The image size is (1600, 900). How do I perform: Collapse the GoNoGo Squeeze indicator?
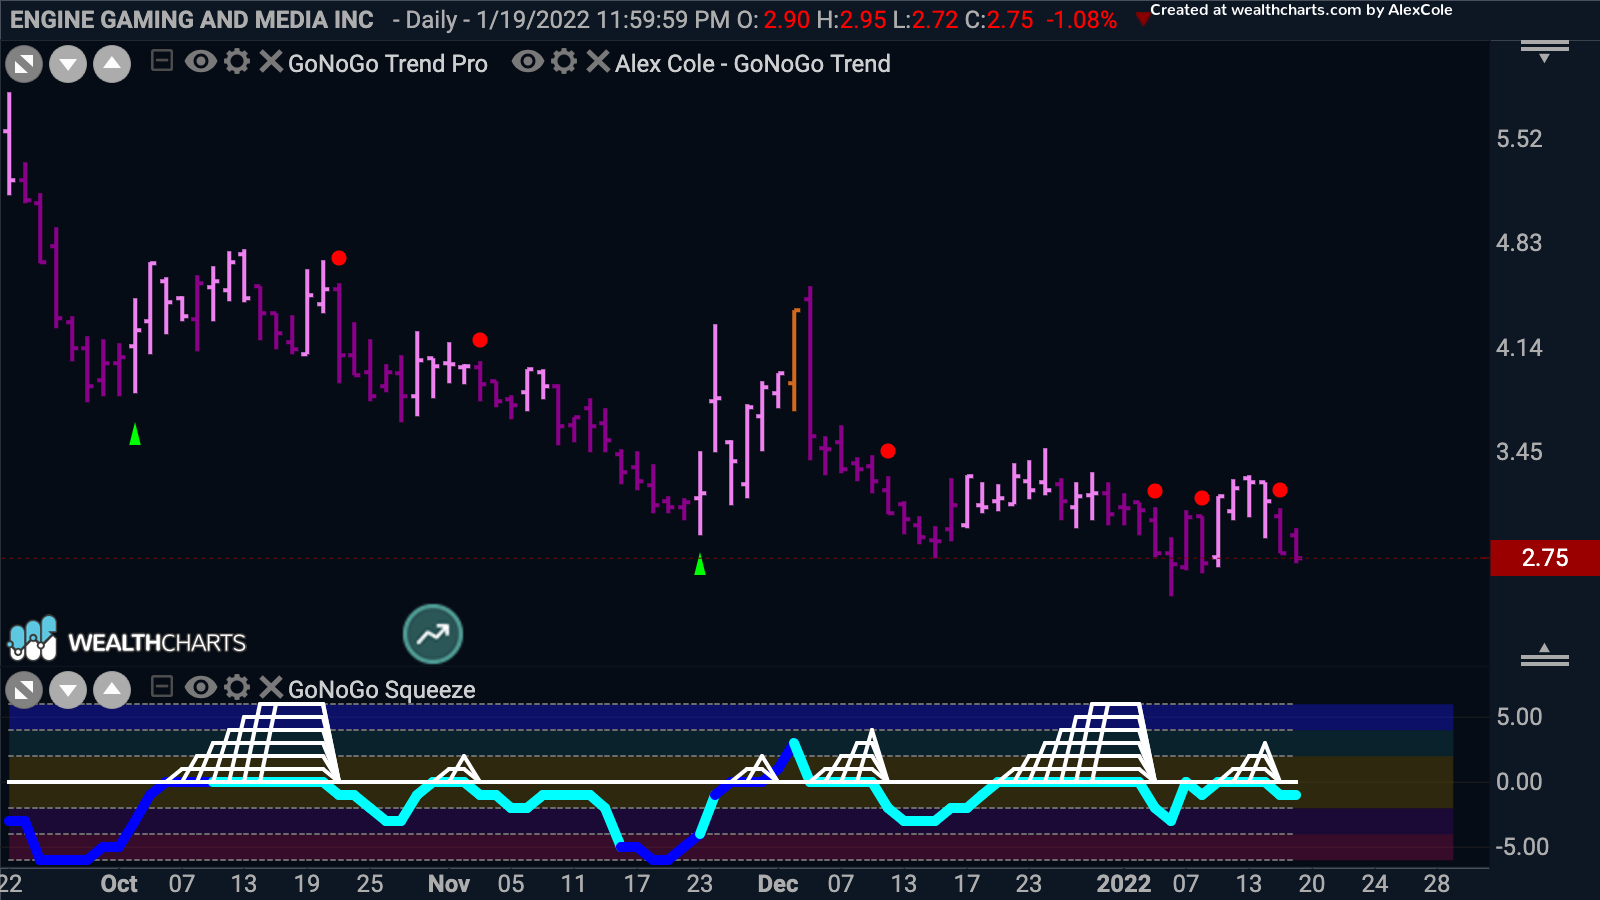click(161, 687)
